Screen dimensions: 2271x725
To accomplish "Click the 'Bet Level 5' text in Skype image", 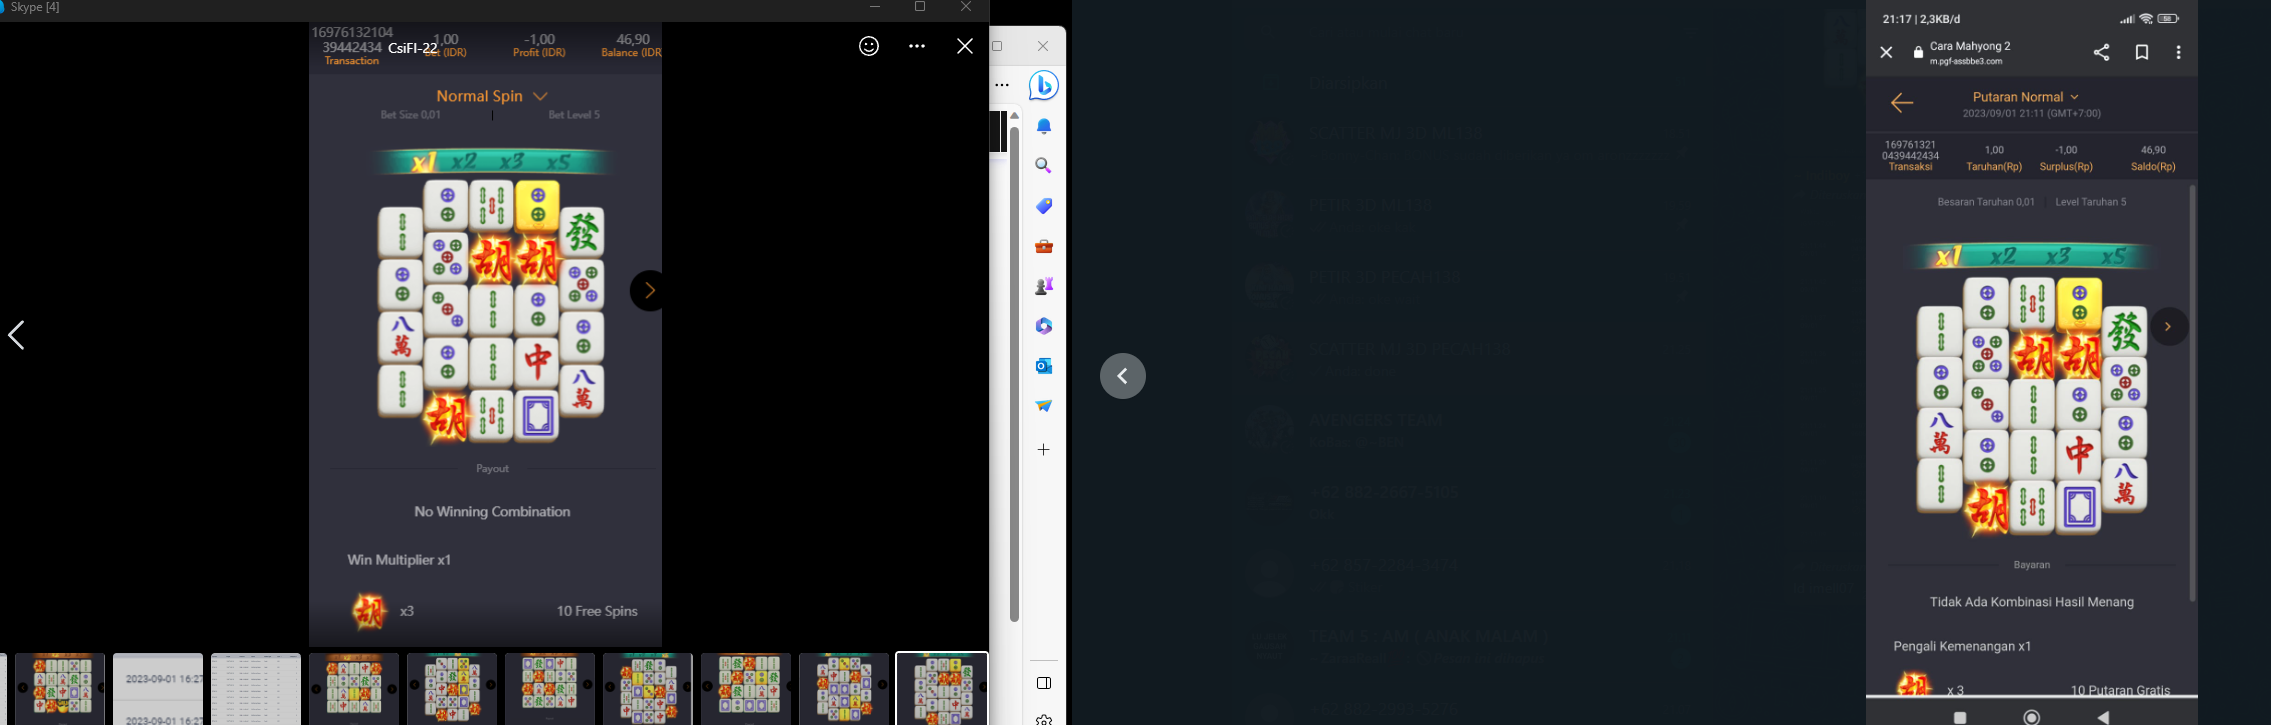I will 574,115.
